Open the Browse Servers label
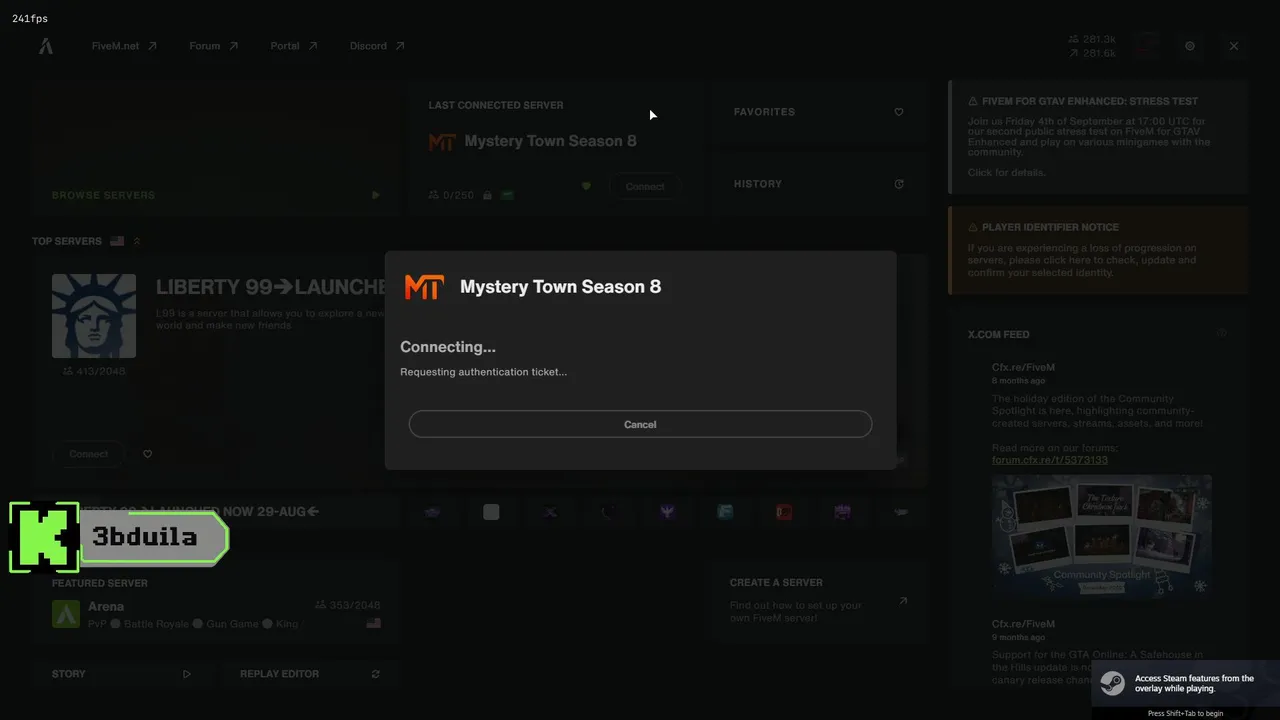 pos(104,195)
